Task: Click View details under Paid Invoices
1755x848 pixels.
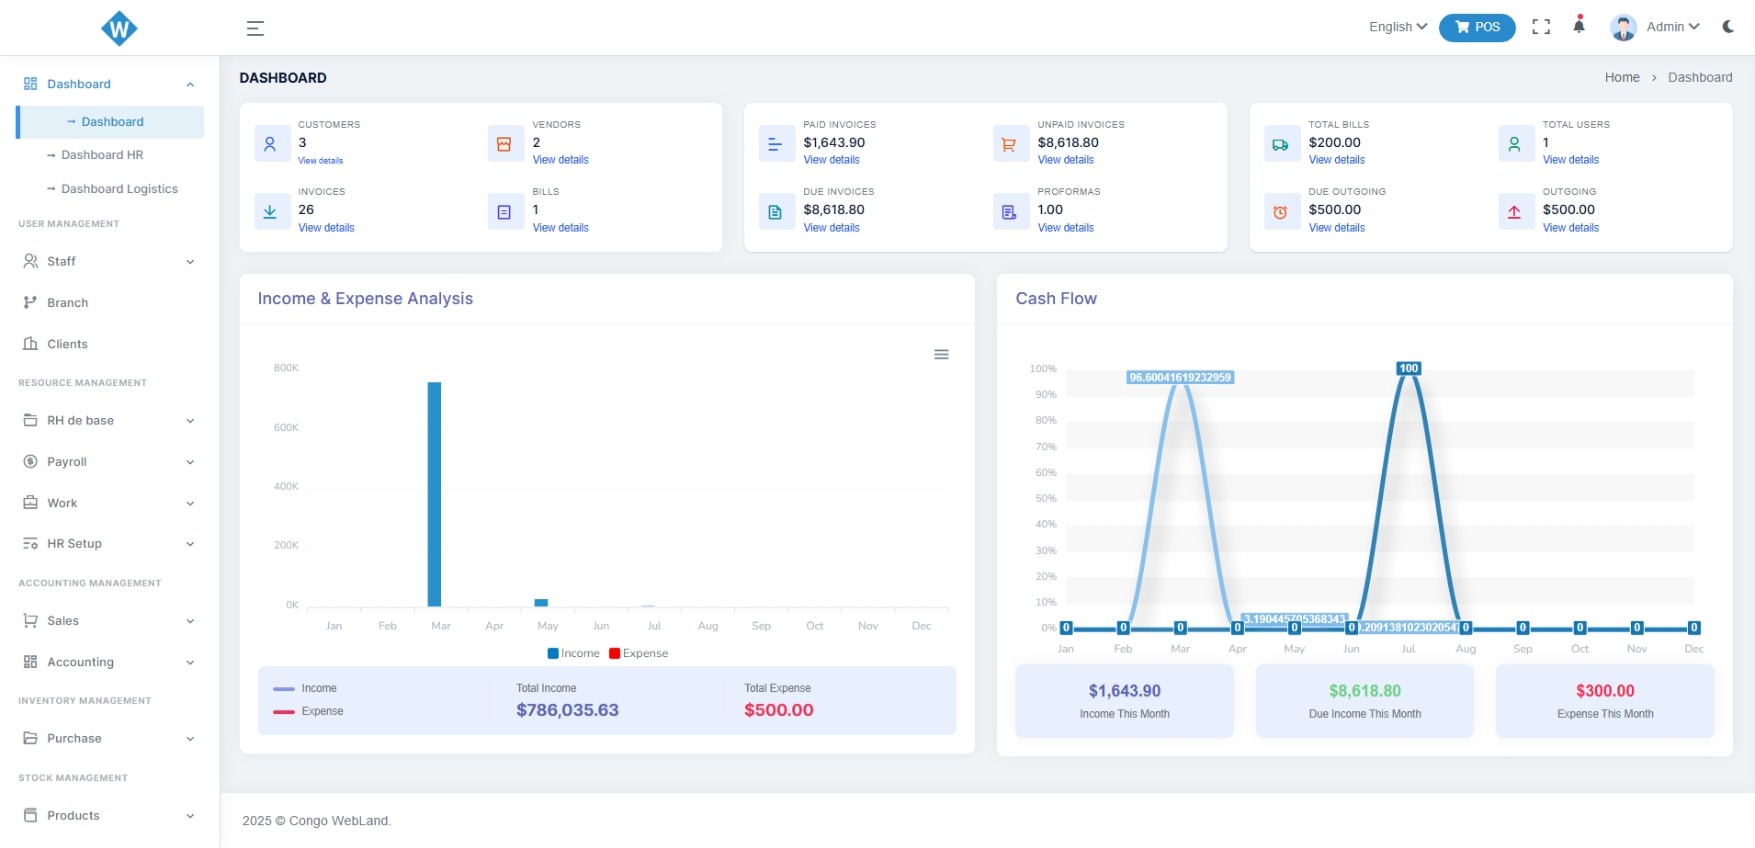Action: coord(831,160)
